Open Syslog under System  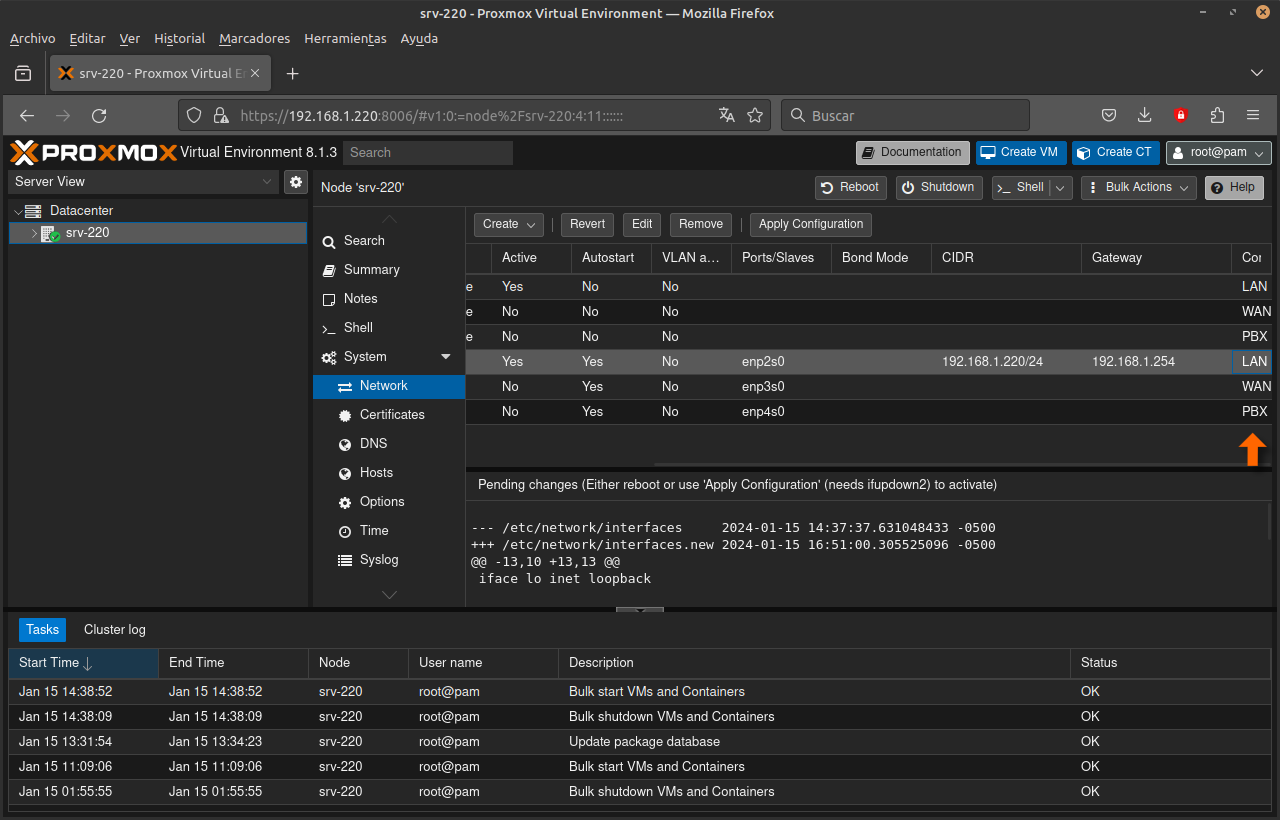[x=389, y=560]
